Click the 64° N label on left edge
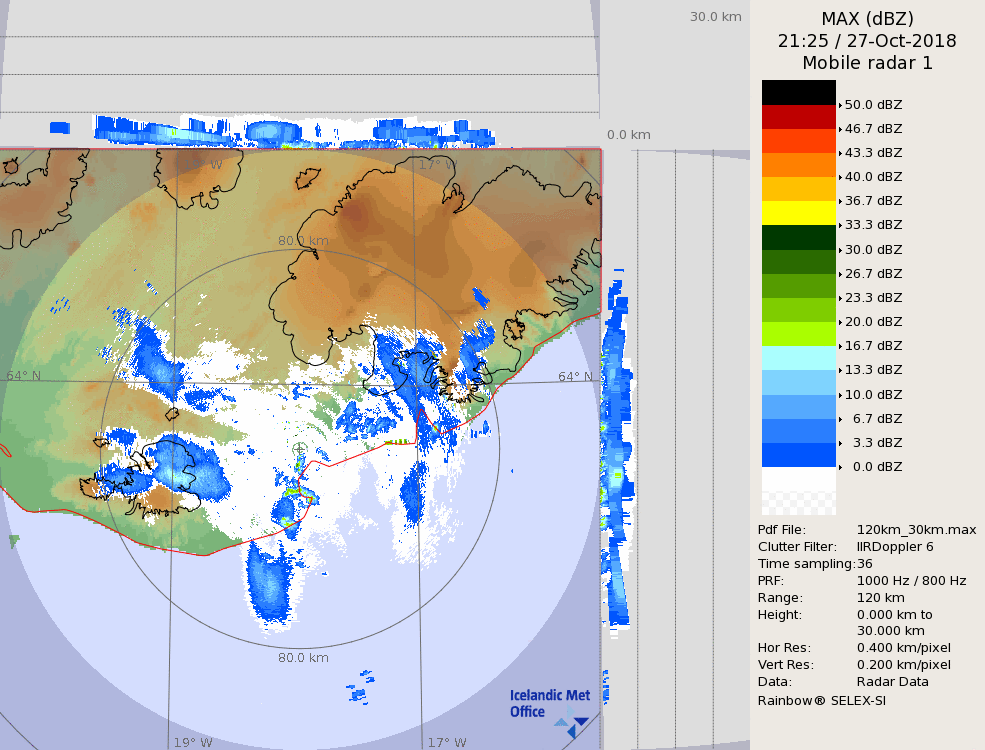Viewport: 985px width, 750px height. tap(24, 376)
